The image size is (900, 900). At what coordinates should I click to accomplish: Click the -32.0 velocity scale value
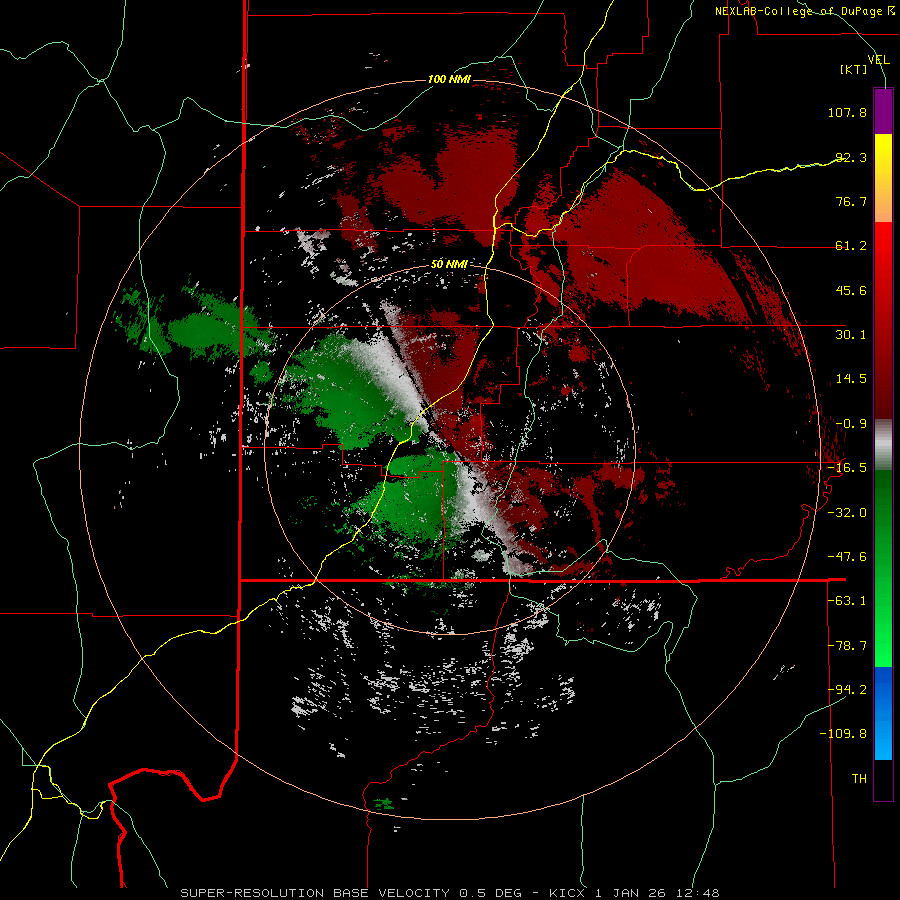coord(847,513)
